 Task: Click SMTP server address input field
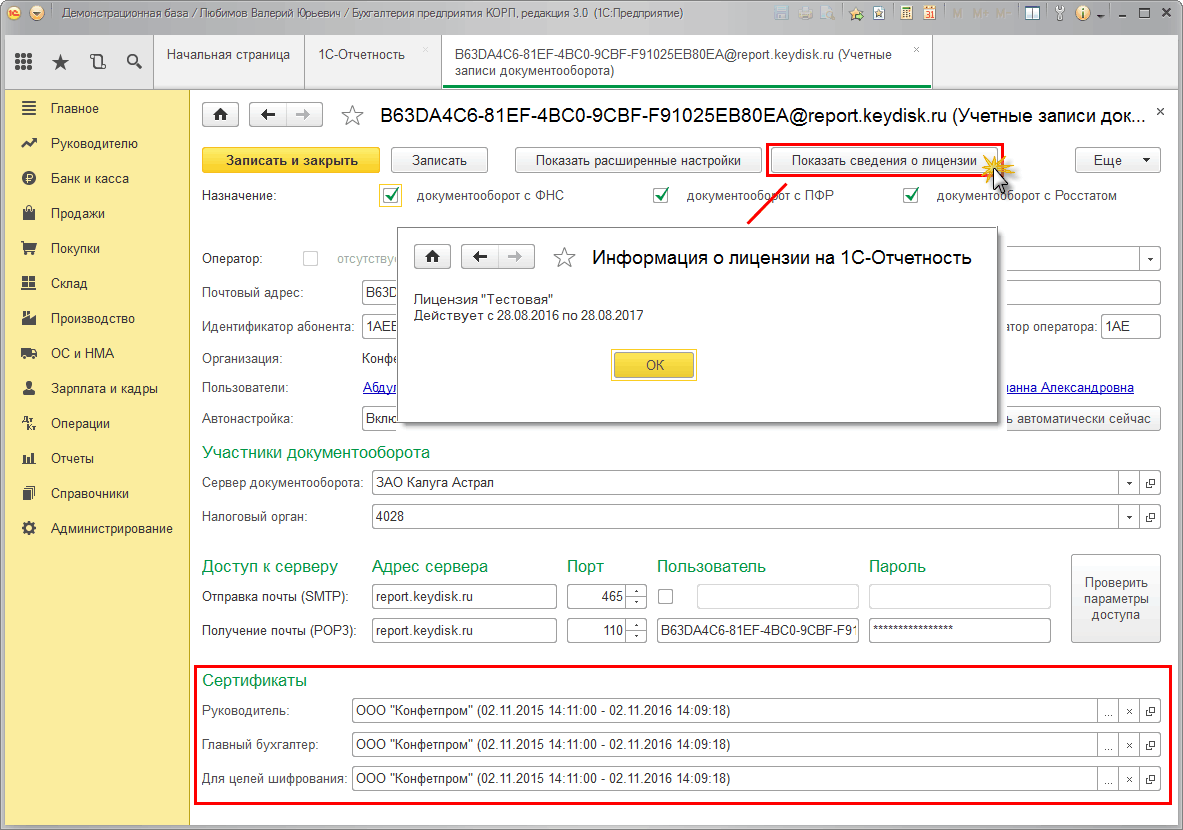click(x=463, y=597)
